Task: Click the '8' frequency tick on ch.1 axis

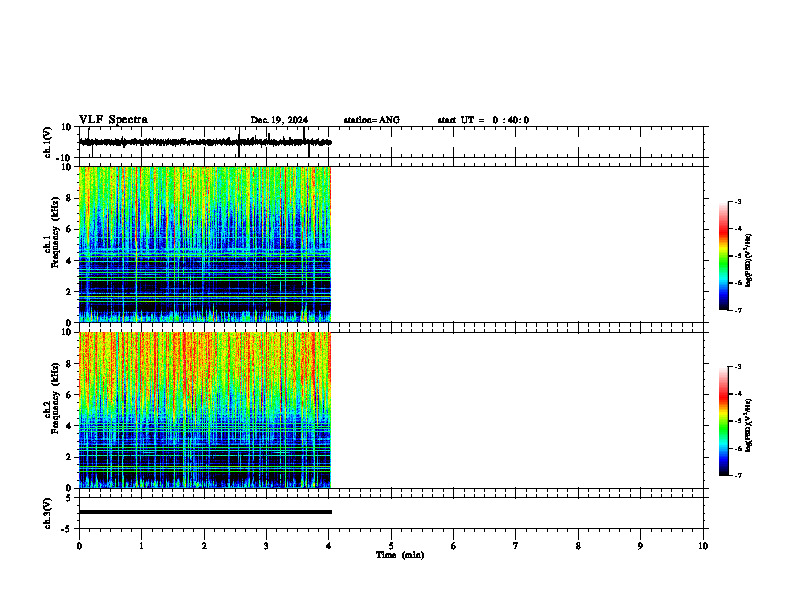Action: tap(69, 198)
